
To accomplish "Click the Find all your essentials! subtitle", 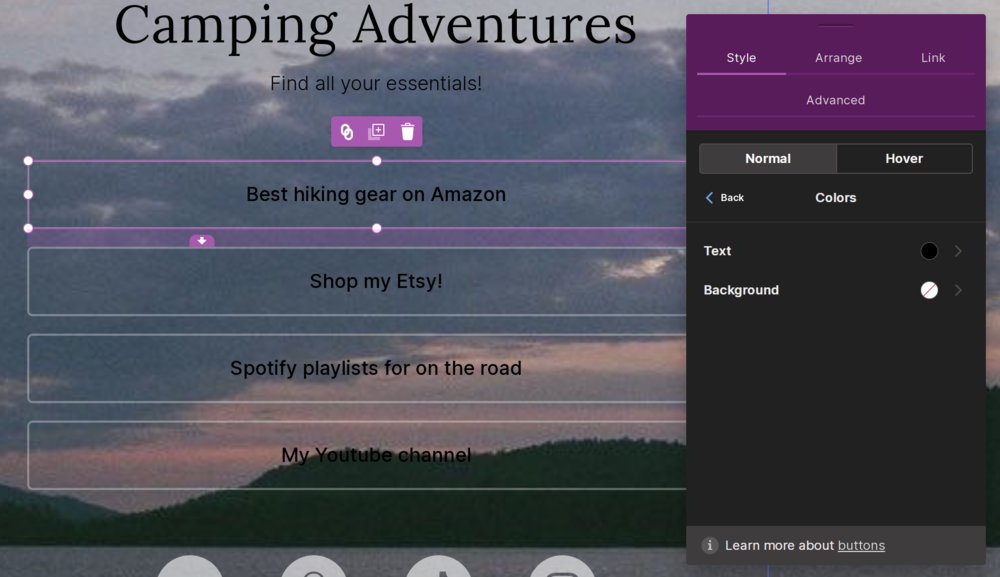I will 376,84.
